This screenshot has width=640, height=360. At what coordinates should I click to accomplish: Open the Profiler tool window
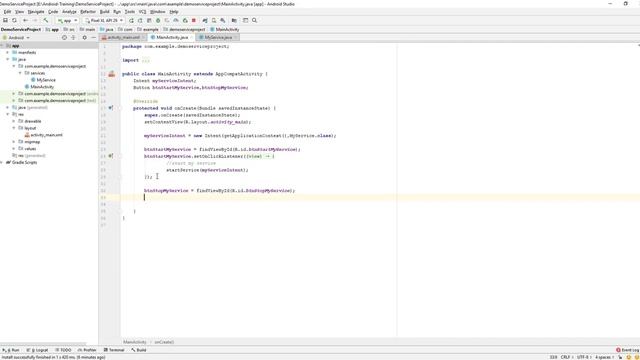point(87,350)
